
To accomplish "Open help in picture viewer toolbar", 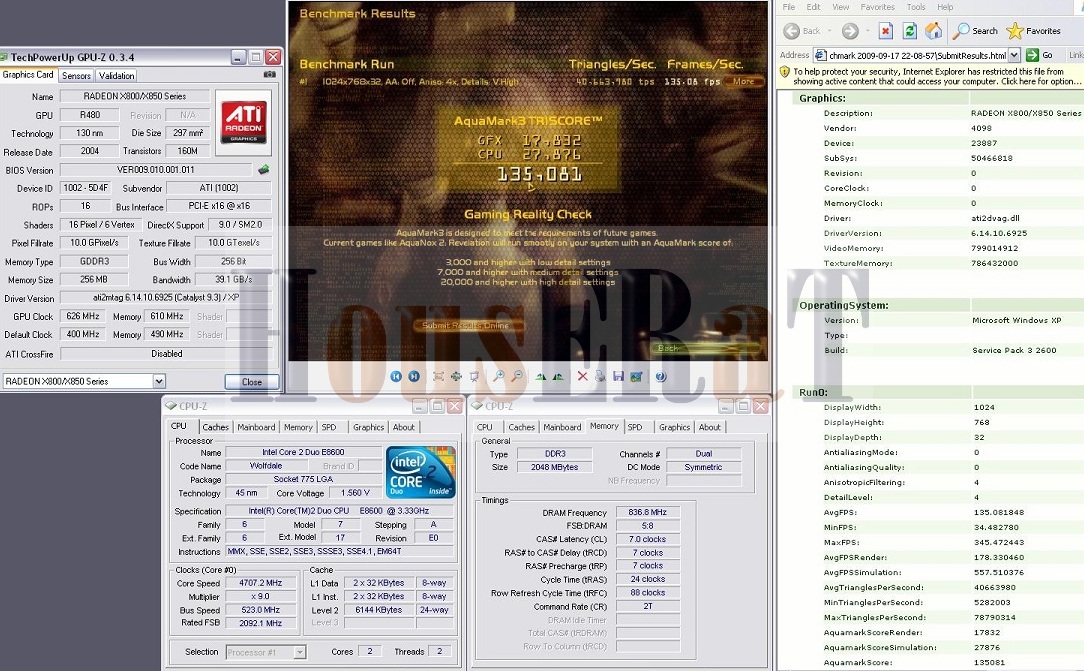I will coord(661,376).
